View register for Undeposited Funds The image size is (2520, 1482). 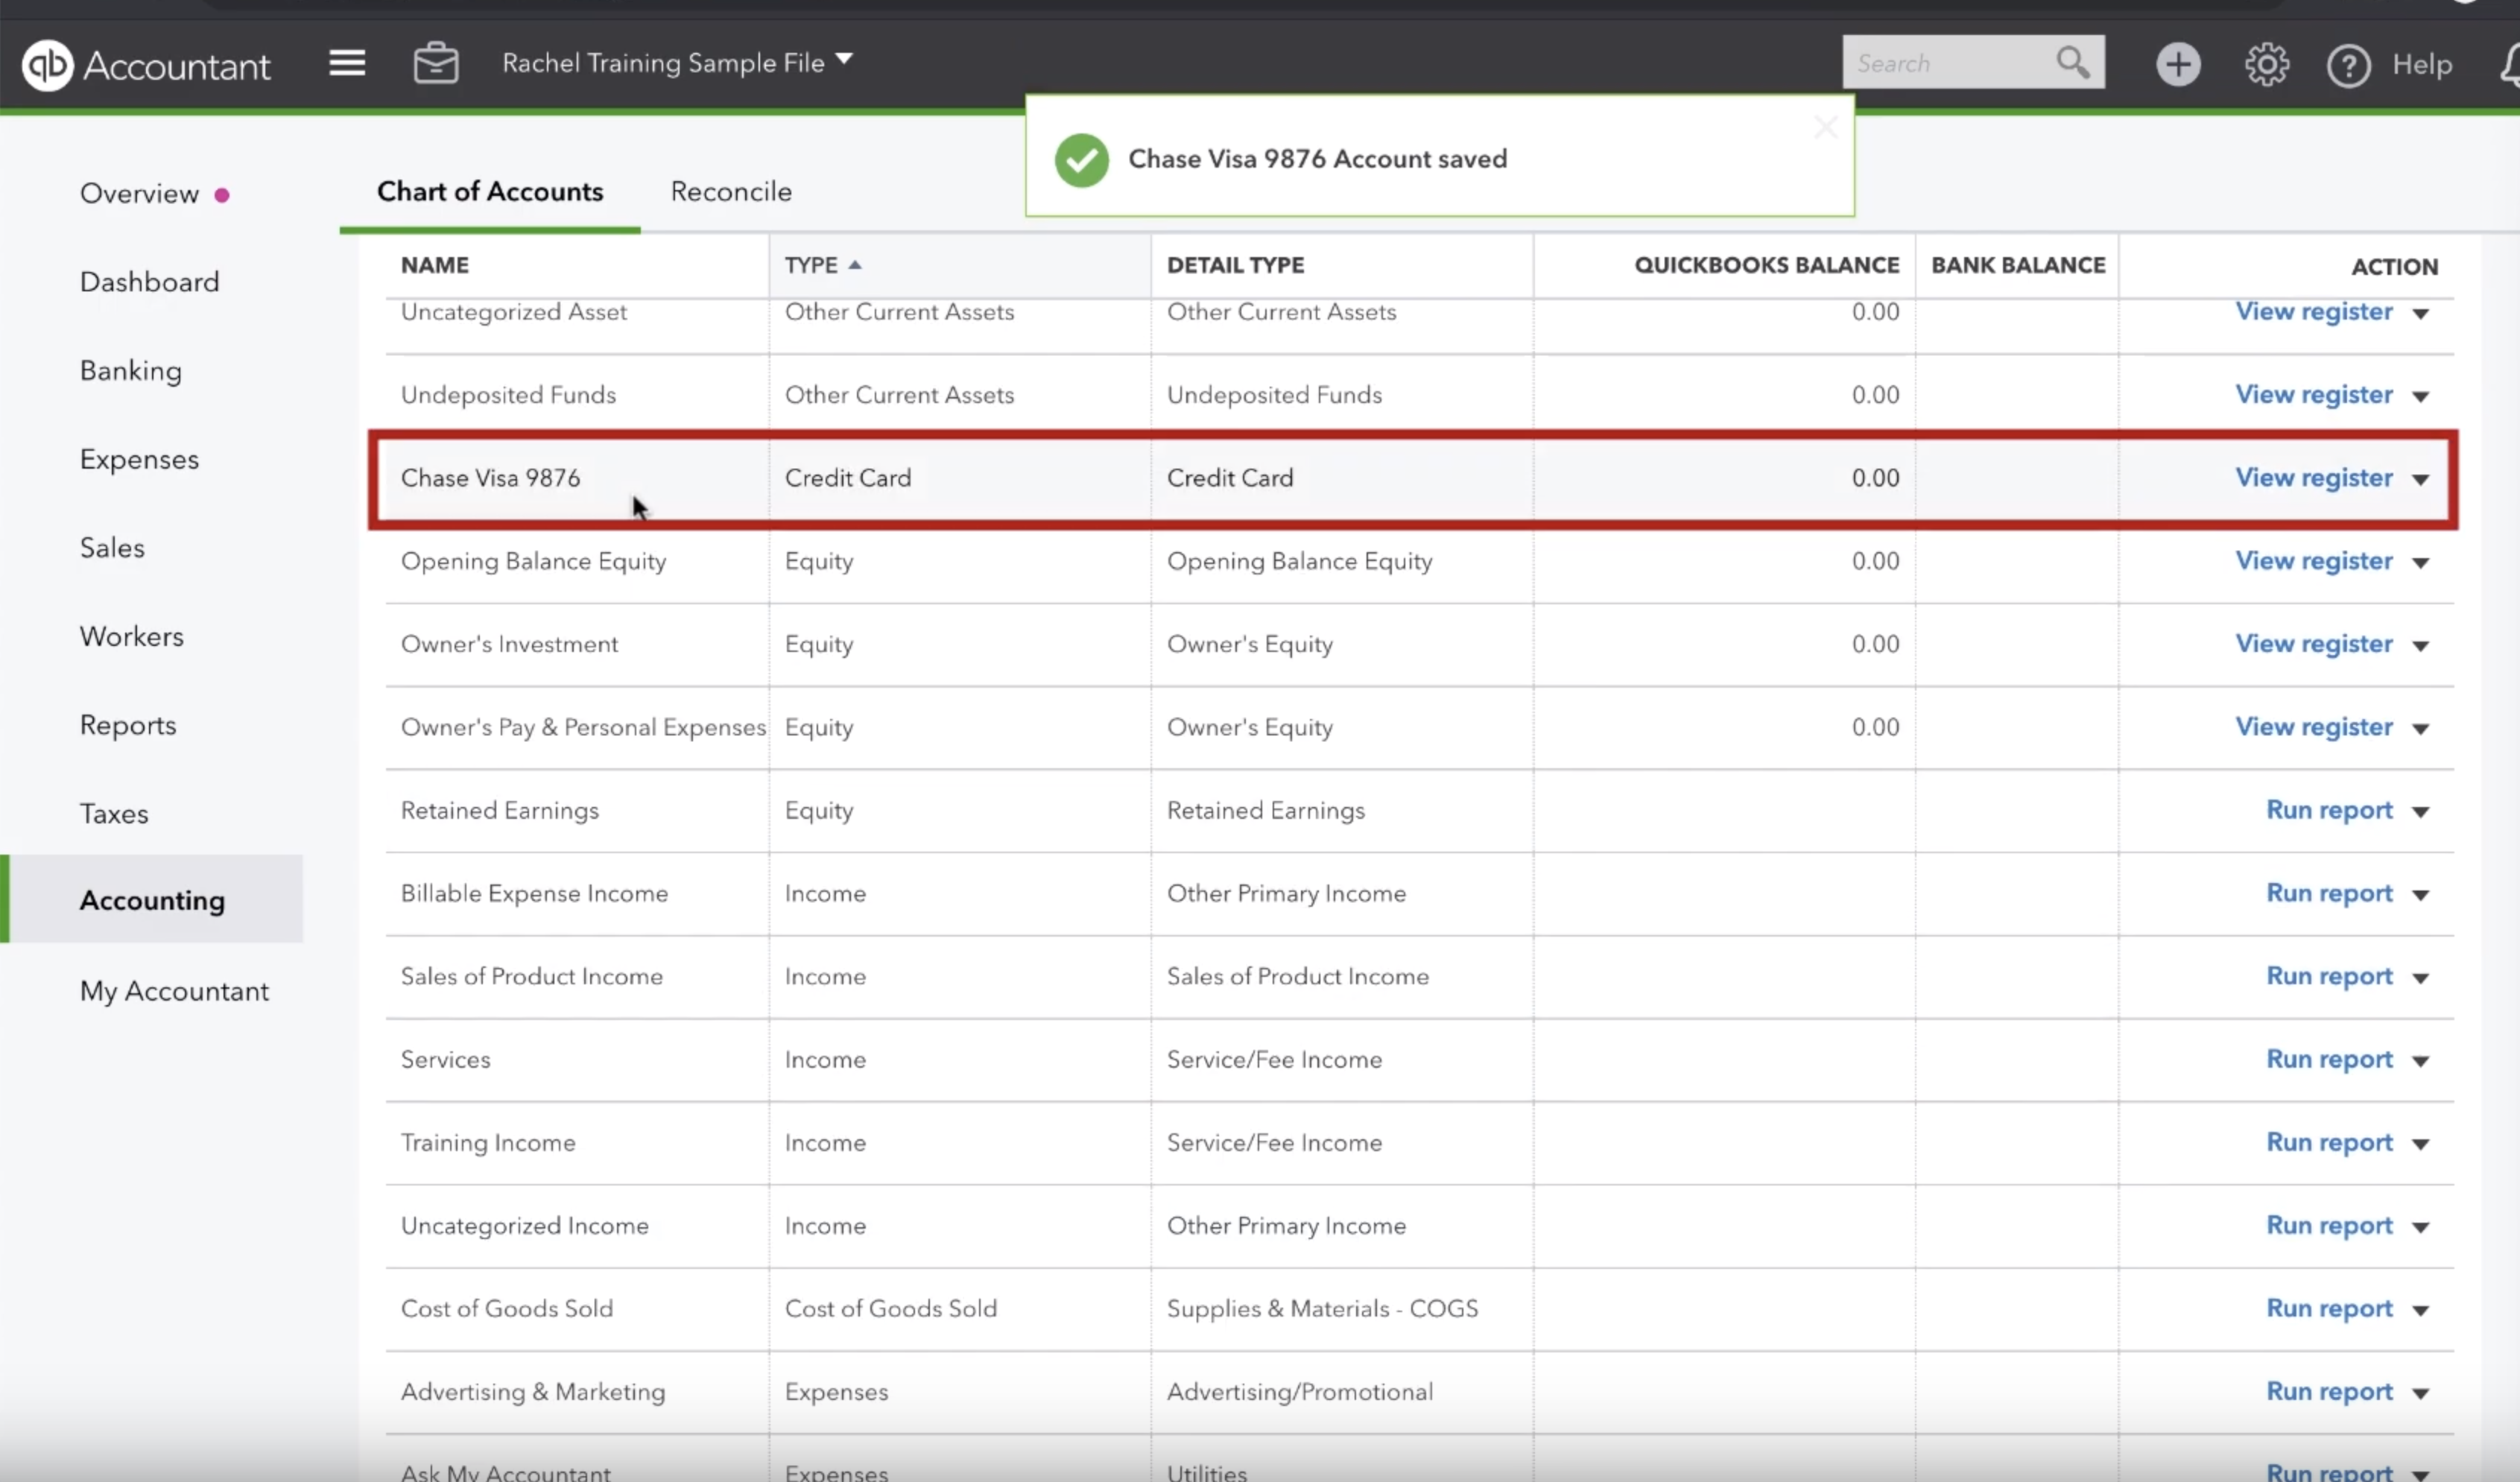[x=2313, y=395]
